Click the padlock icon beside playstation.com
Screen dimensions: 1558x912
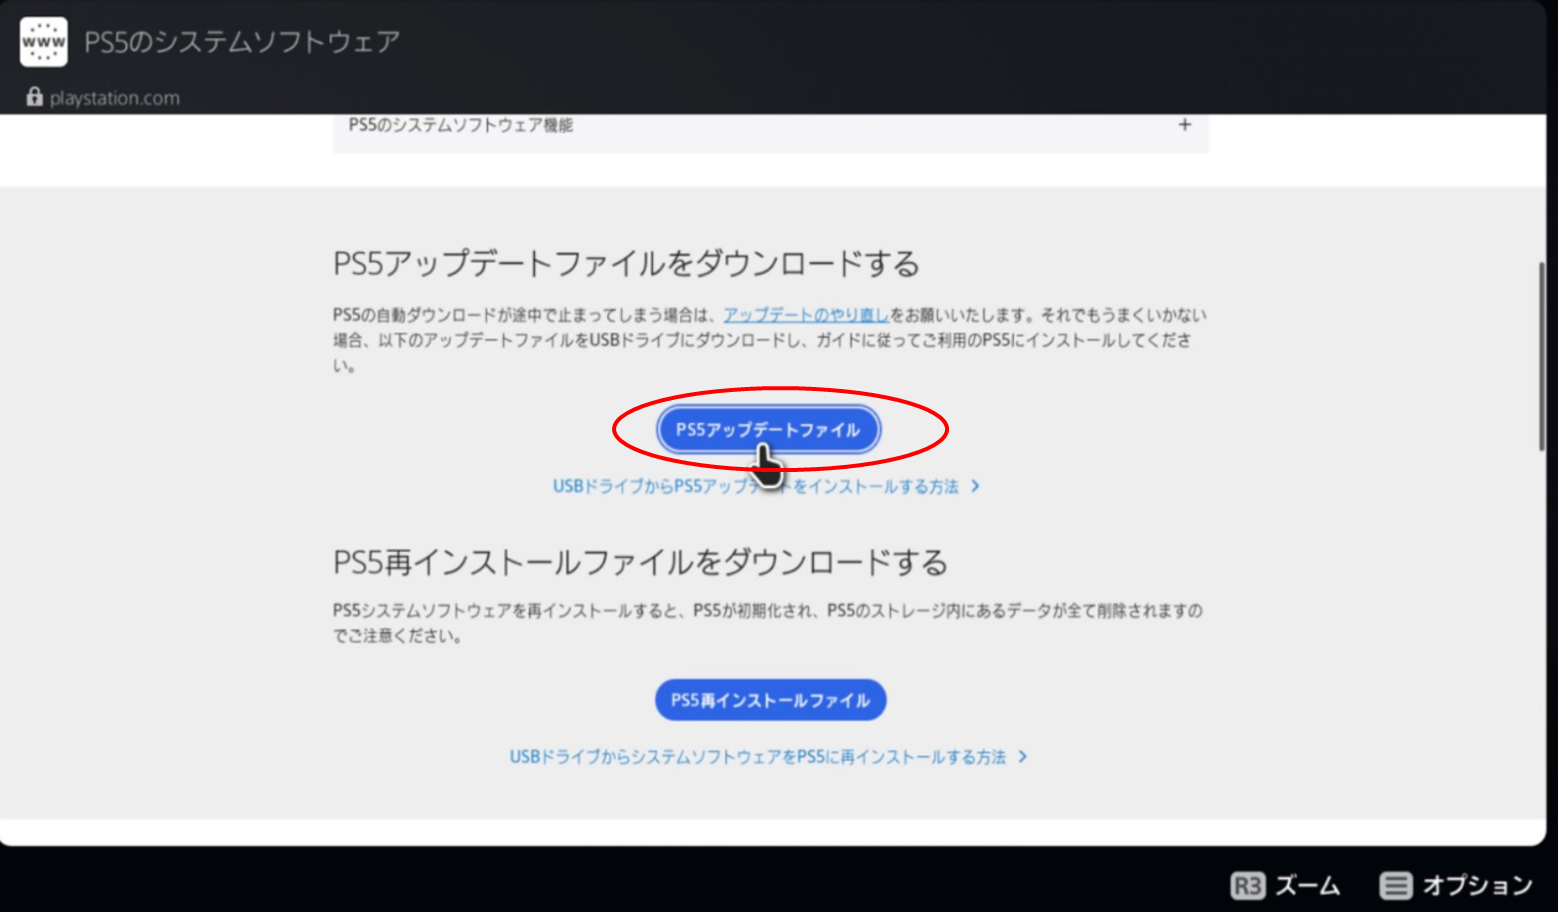(35, 97)
